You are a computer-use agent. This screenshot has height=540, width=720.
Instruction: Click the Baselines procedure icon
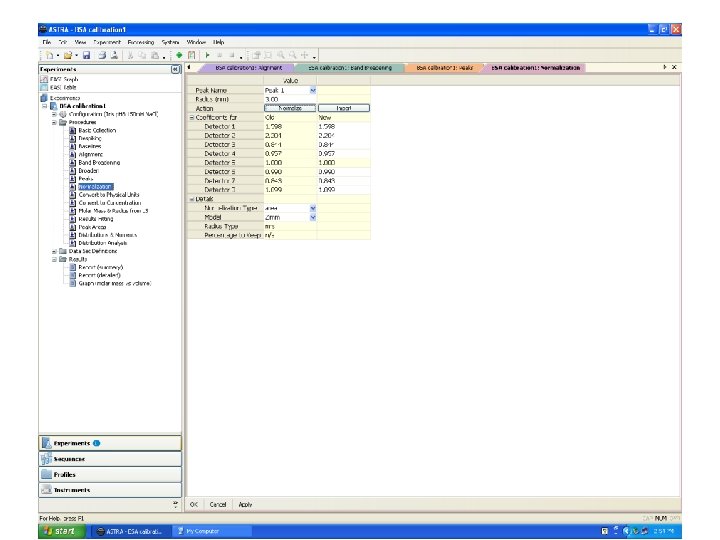point(73,146)
